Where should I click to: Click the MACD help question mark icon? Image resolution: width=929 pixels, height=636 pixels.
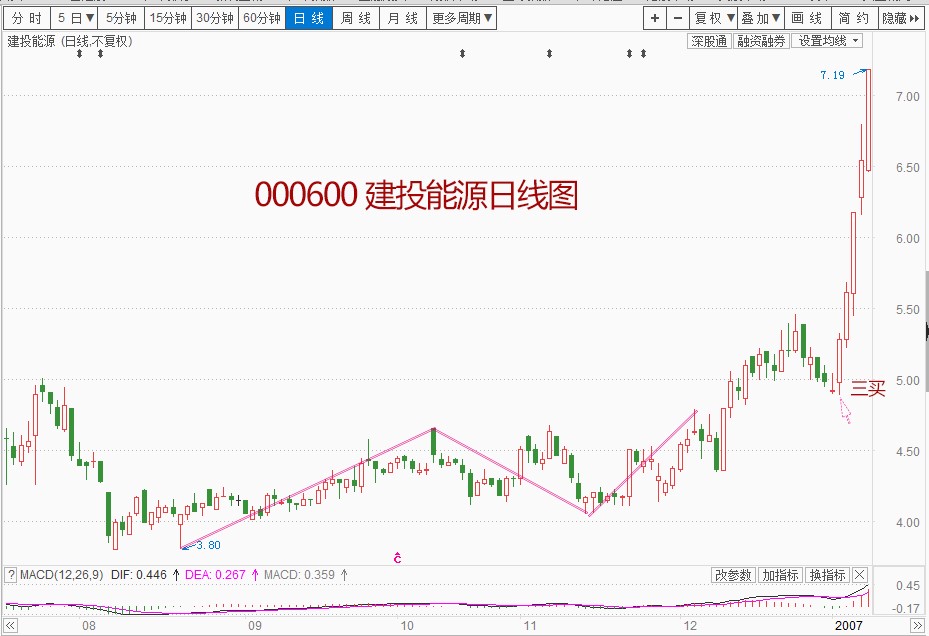[10, 575]
